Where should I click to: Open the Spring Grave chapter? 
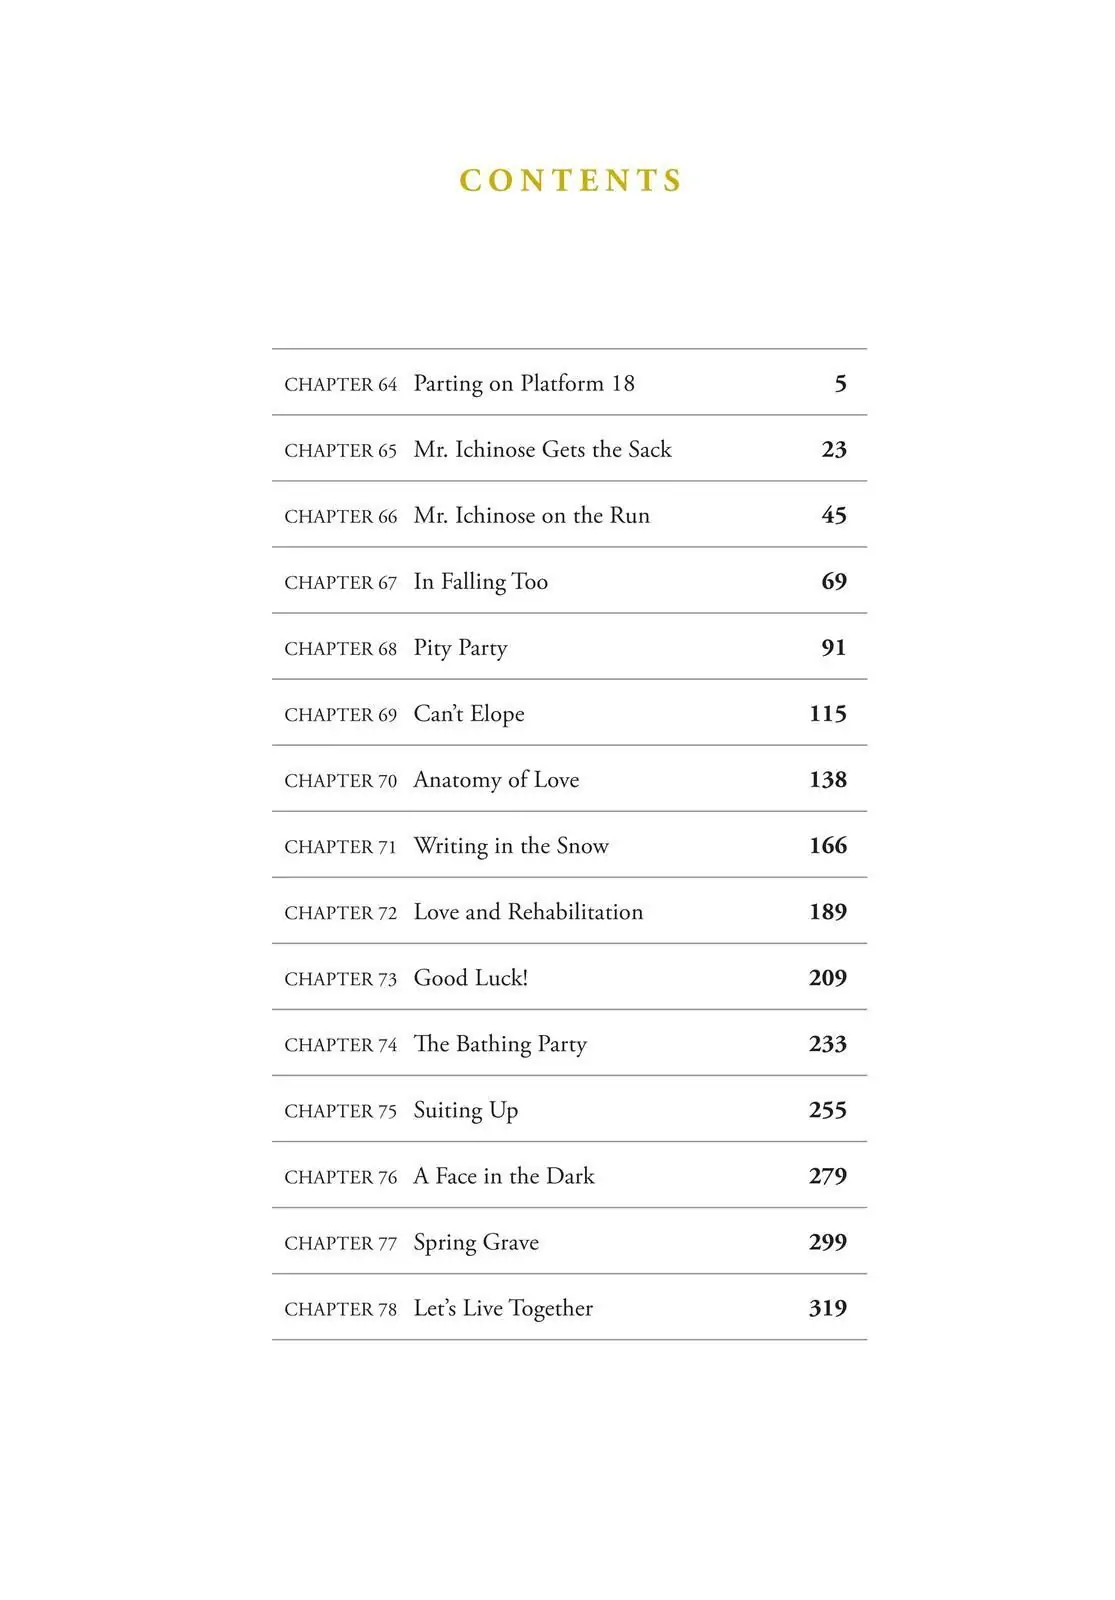tap(569, 1241)
